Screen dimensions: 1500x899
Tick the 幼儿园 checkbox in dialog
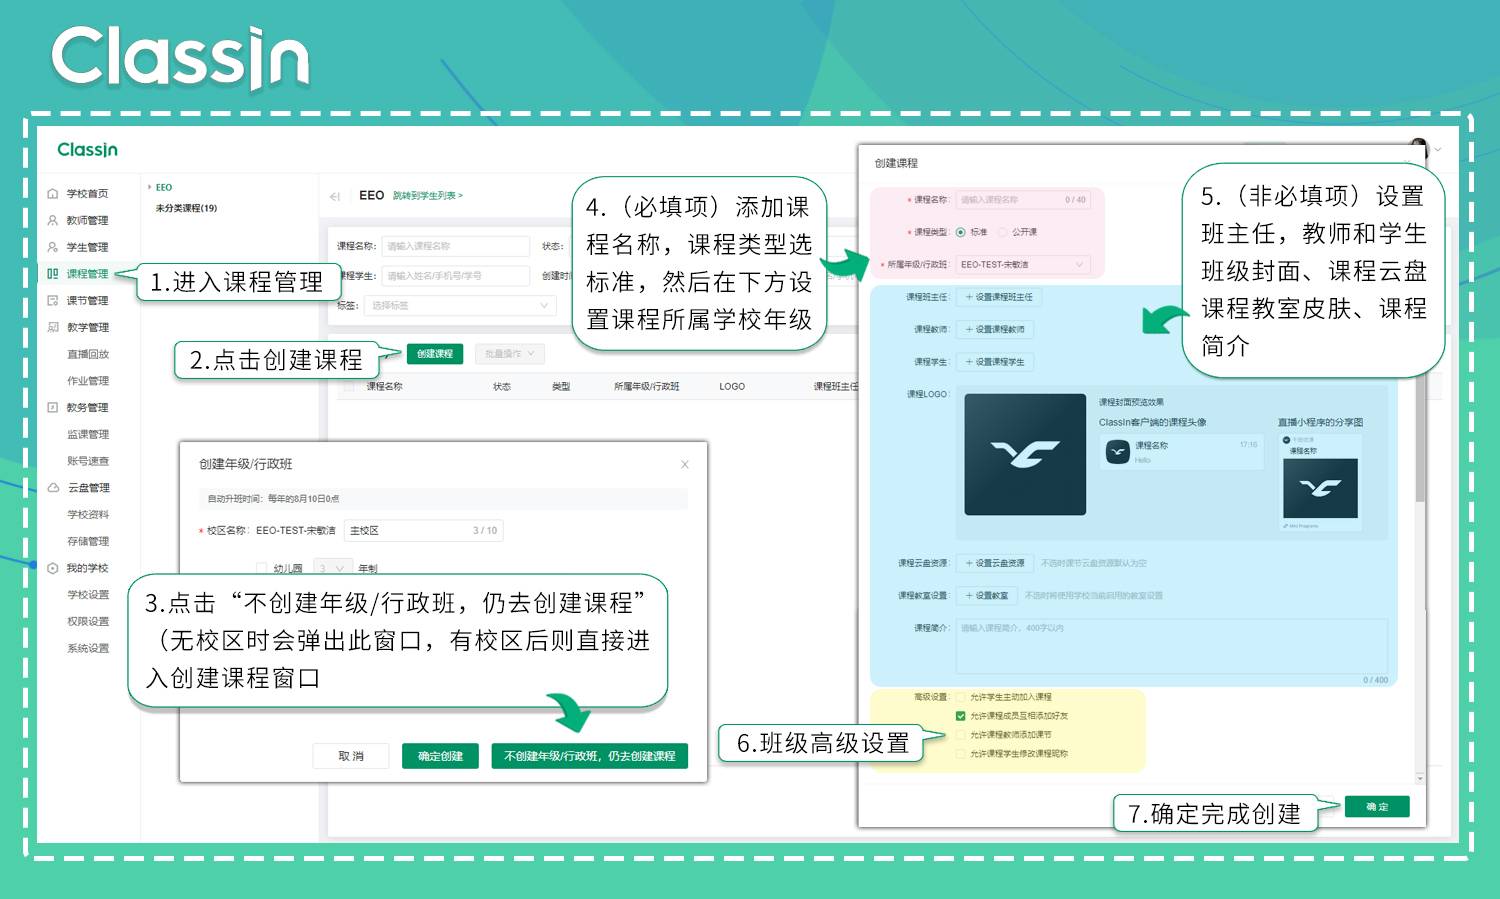pos(262,568)
